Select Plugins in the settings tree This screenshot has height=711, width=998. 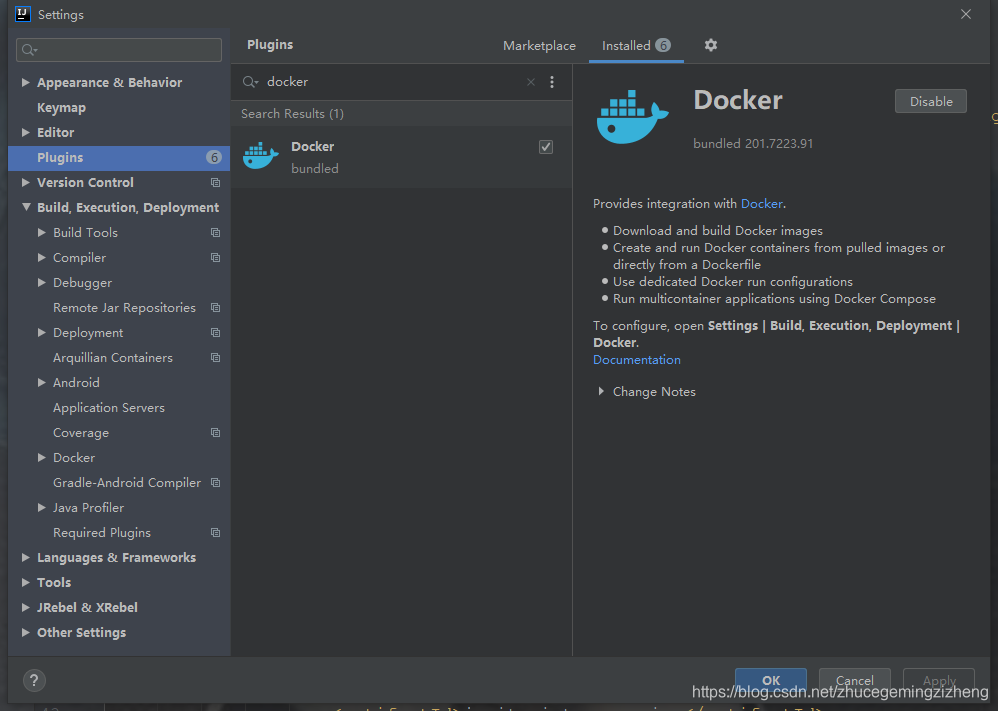119,158
